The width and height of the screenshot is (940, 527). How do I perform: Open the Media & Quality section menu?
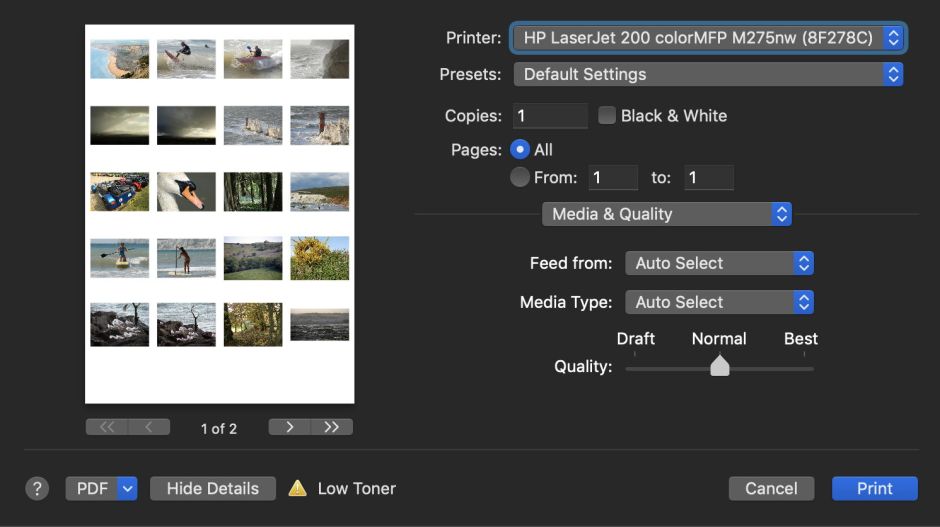pos(666,214)
